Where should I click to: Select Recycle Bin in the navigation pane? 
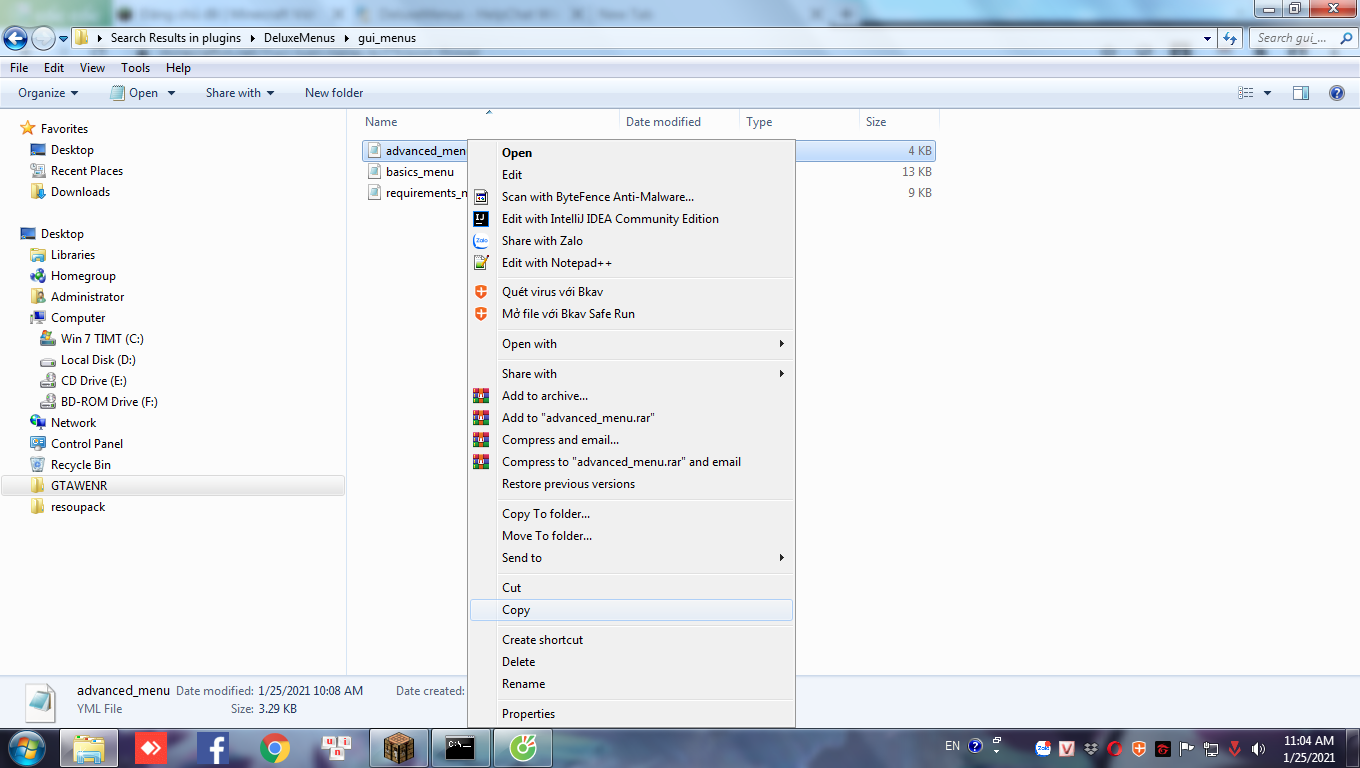[81, 465]
